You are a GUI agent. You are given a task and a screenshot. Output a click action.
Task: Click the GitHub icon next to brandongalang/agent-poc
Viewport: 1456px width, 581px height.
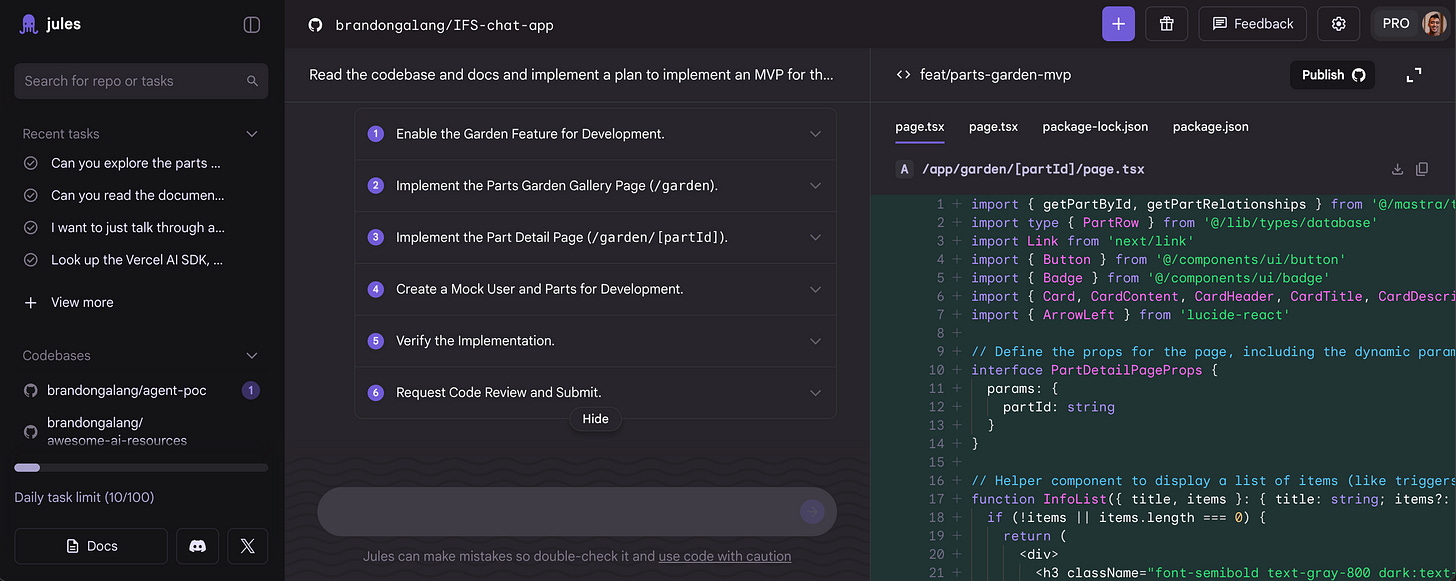pos(31,391)
